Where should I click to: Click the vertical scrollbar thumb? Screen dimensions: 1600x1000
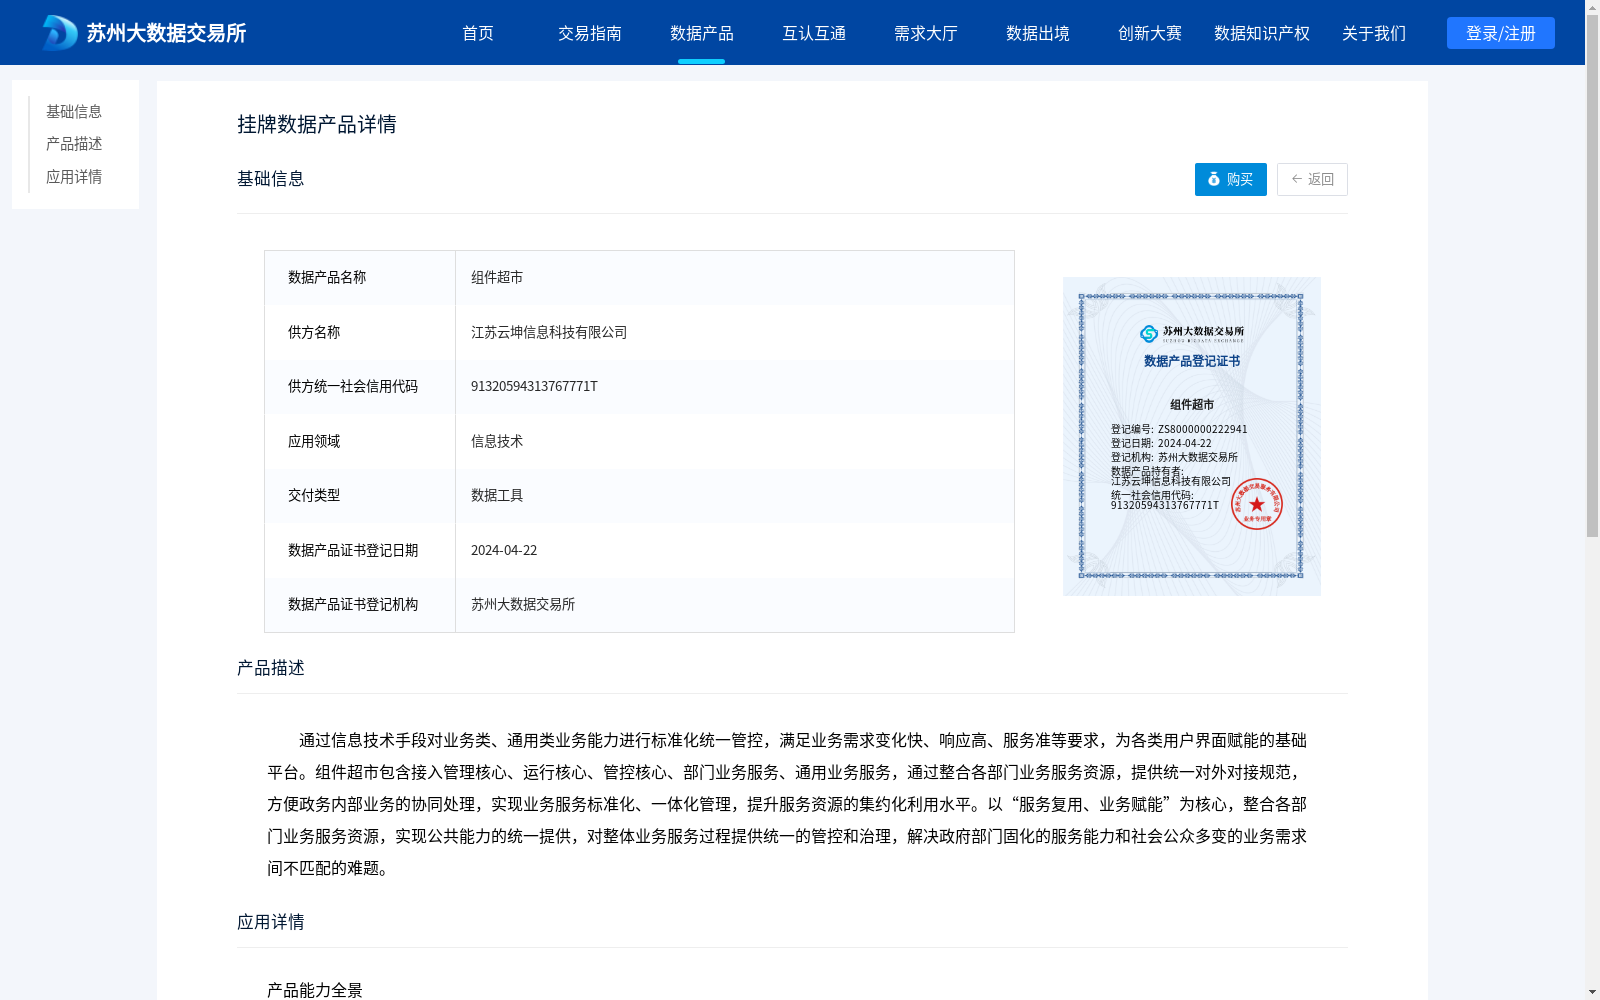[1592, 275]
